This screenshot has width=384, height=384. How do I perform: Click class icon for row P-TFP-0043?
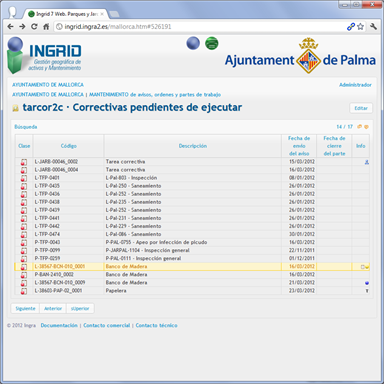click(24, 243)
